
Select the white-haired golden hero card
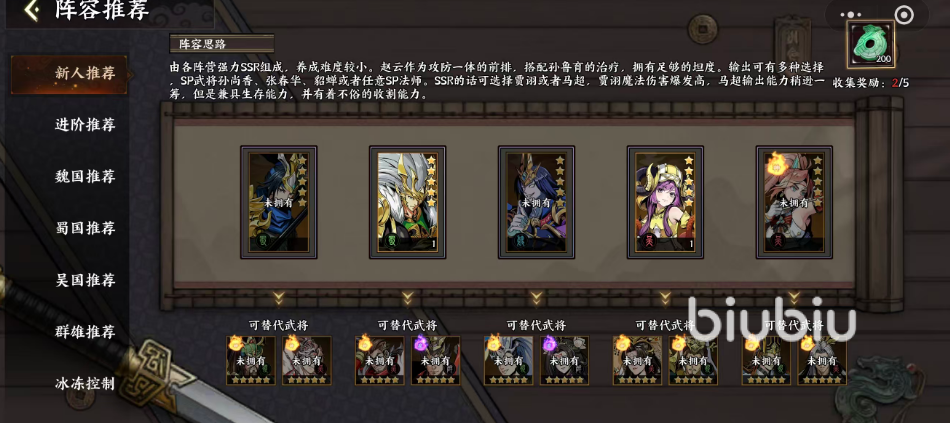(x=407, y=202)
